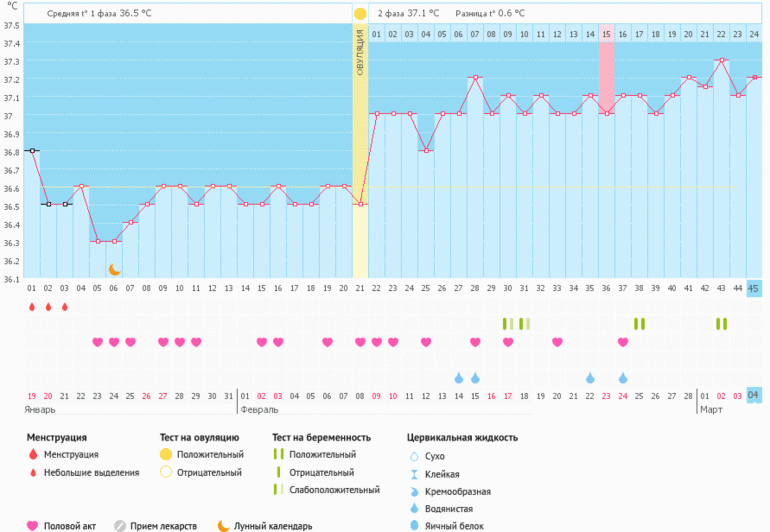Click the Отрицательный ovulation test empty circle

pyautogui.click(x=166, y=472)
